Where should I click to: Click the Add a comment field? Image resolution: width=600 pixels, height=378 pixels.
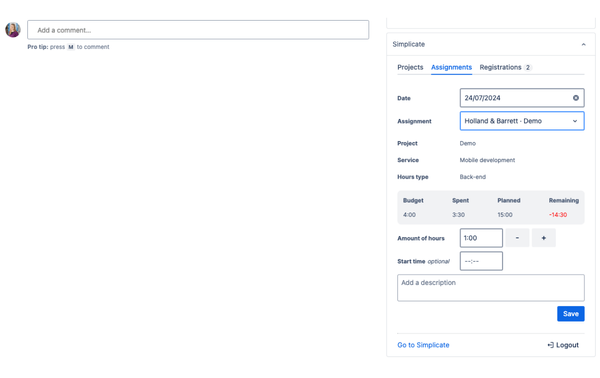click(198, 30)
